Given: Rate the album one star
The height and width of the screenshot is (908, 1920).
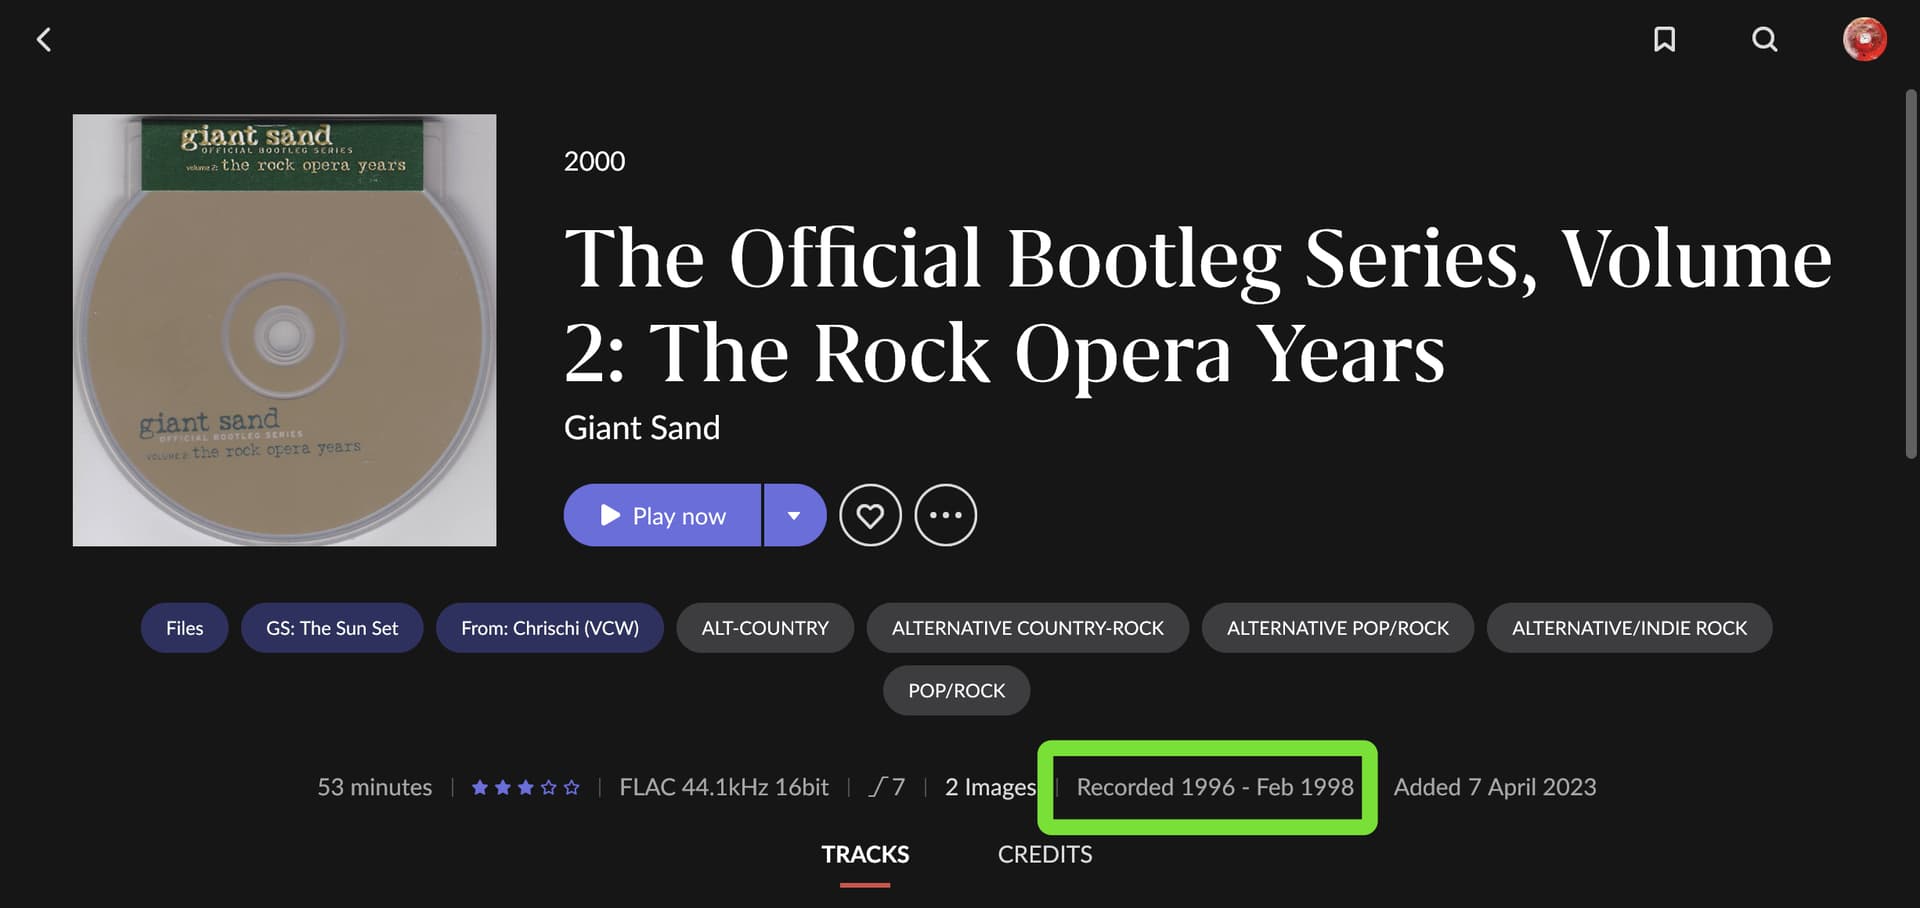Looking at the screenshot, I should point(480,788).
